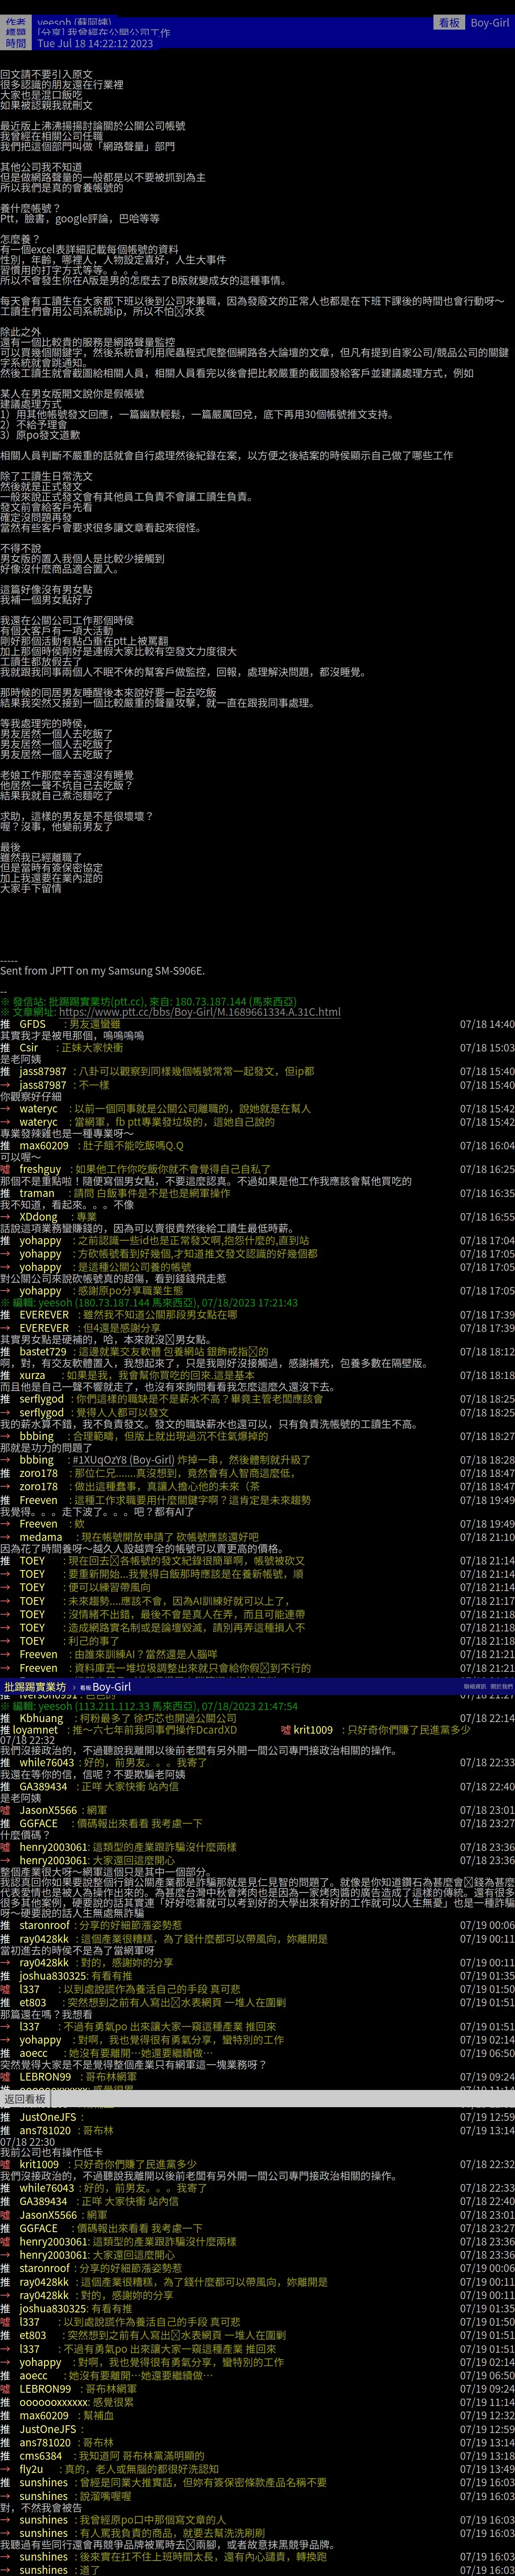Click the 作者 label in the header

(x=15, y=21)
